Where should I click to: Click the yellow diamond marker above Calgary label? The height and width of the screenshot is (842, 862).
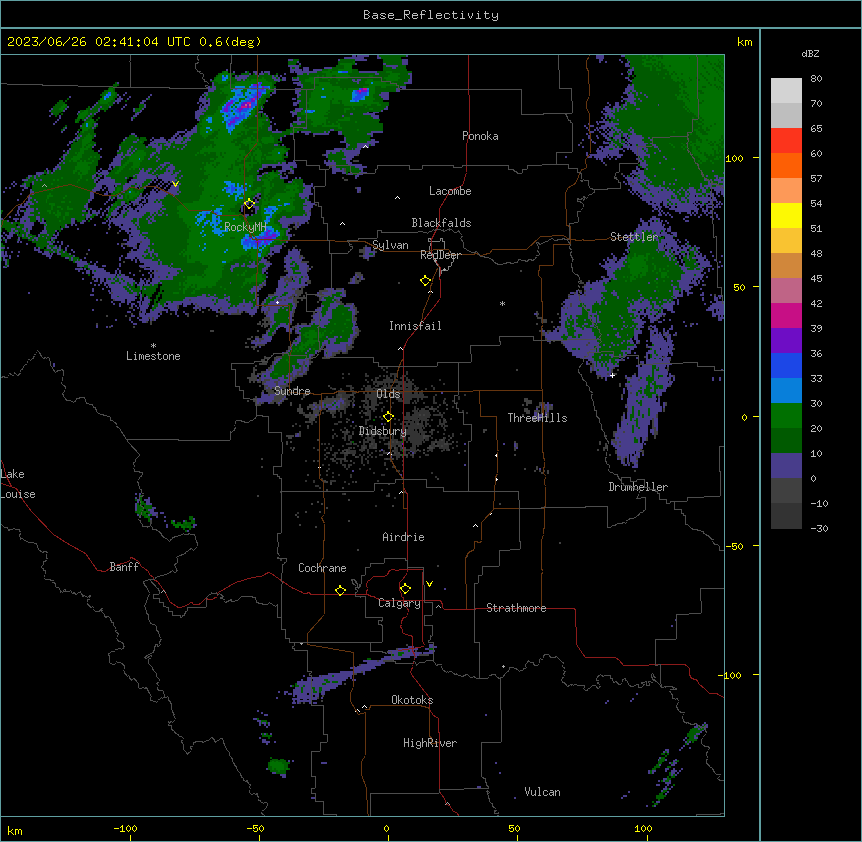coord(405,589)
